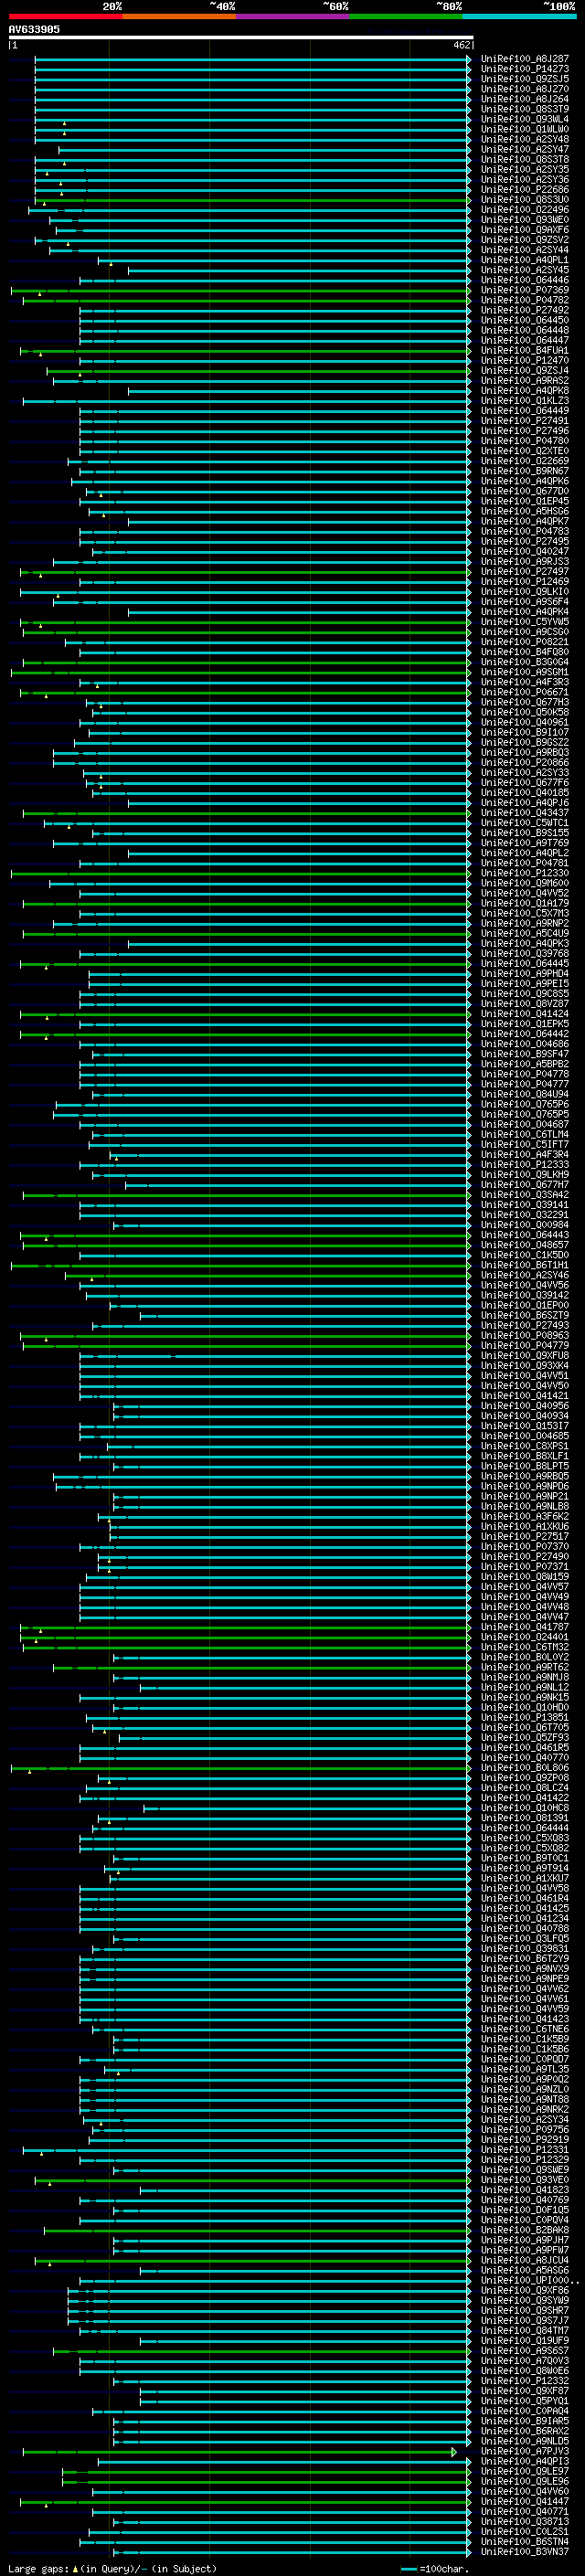585x2576 pixels.
Task: Open the UniRef100_Q9ZSJ5 hit
Action: (x=524, y=79)
